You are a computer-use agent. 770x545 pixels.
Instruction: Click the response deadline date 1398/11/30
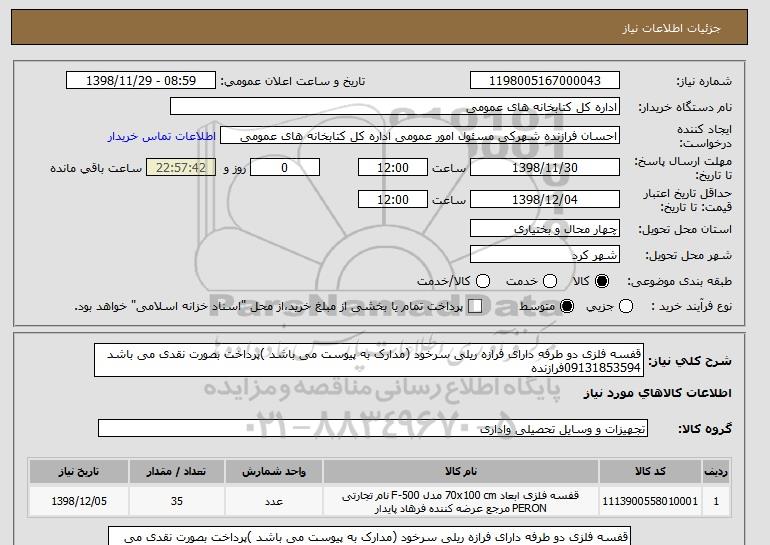[x=545, y=167]
